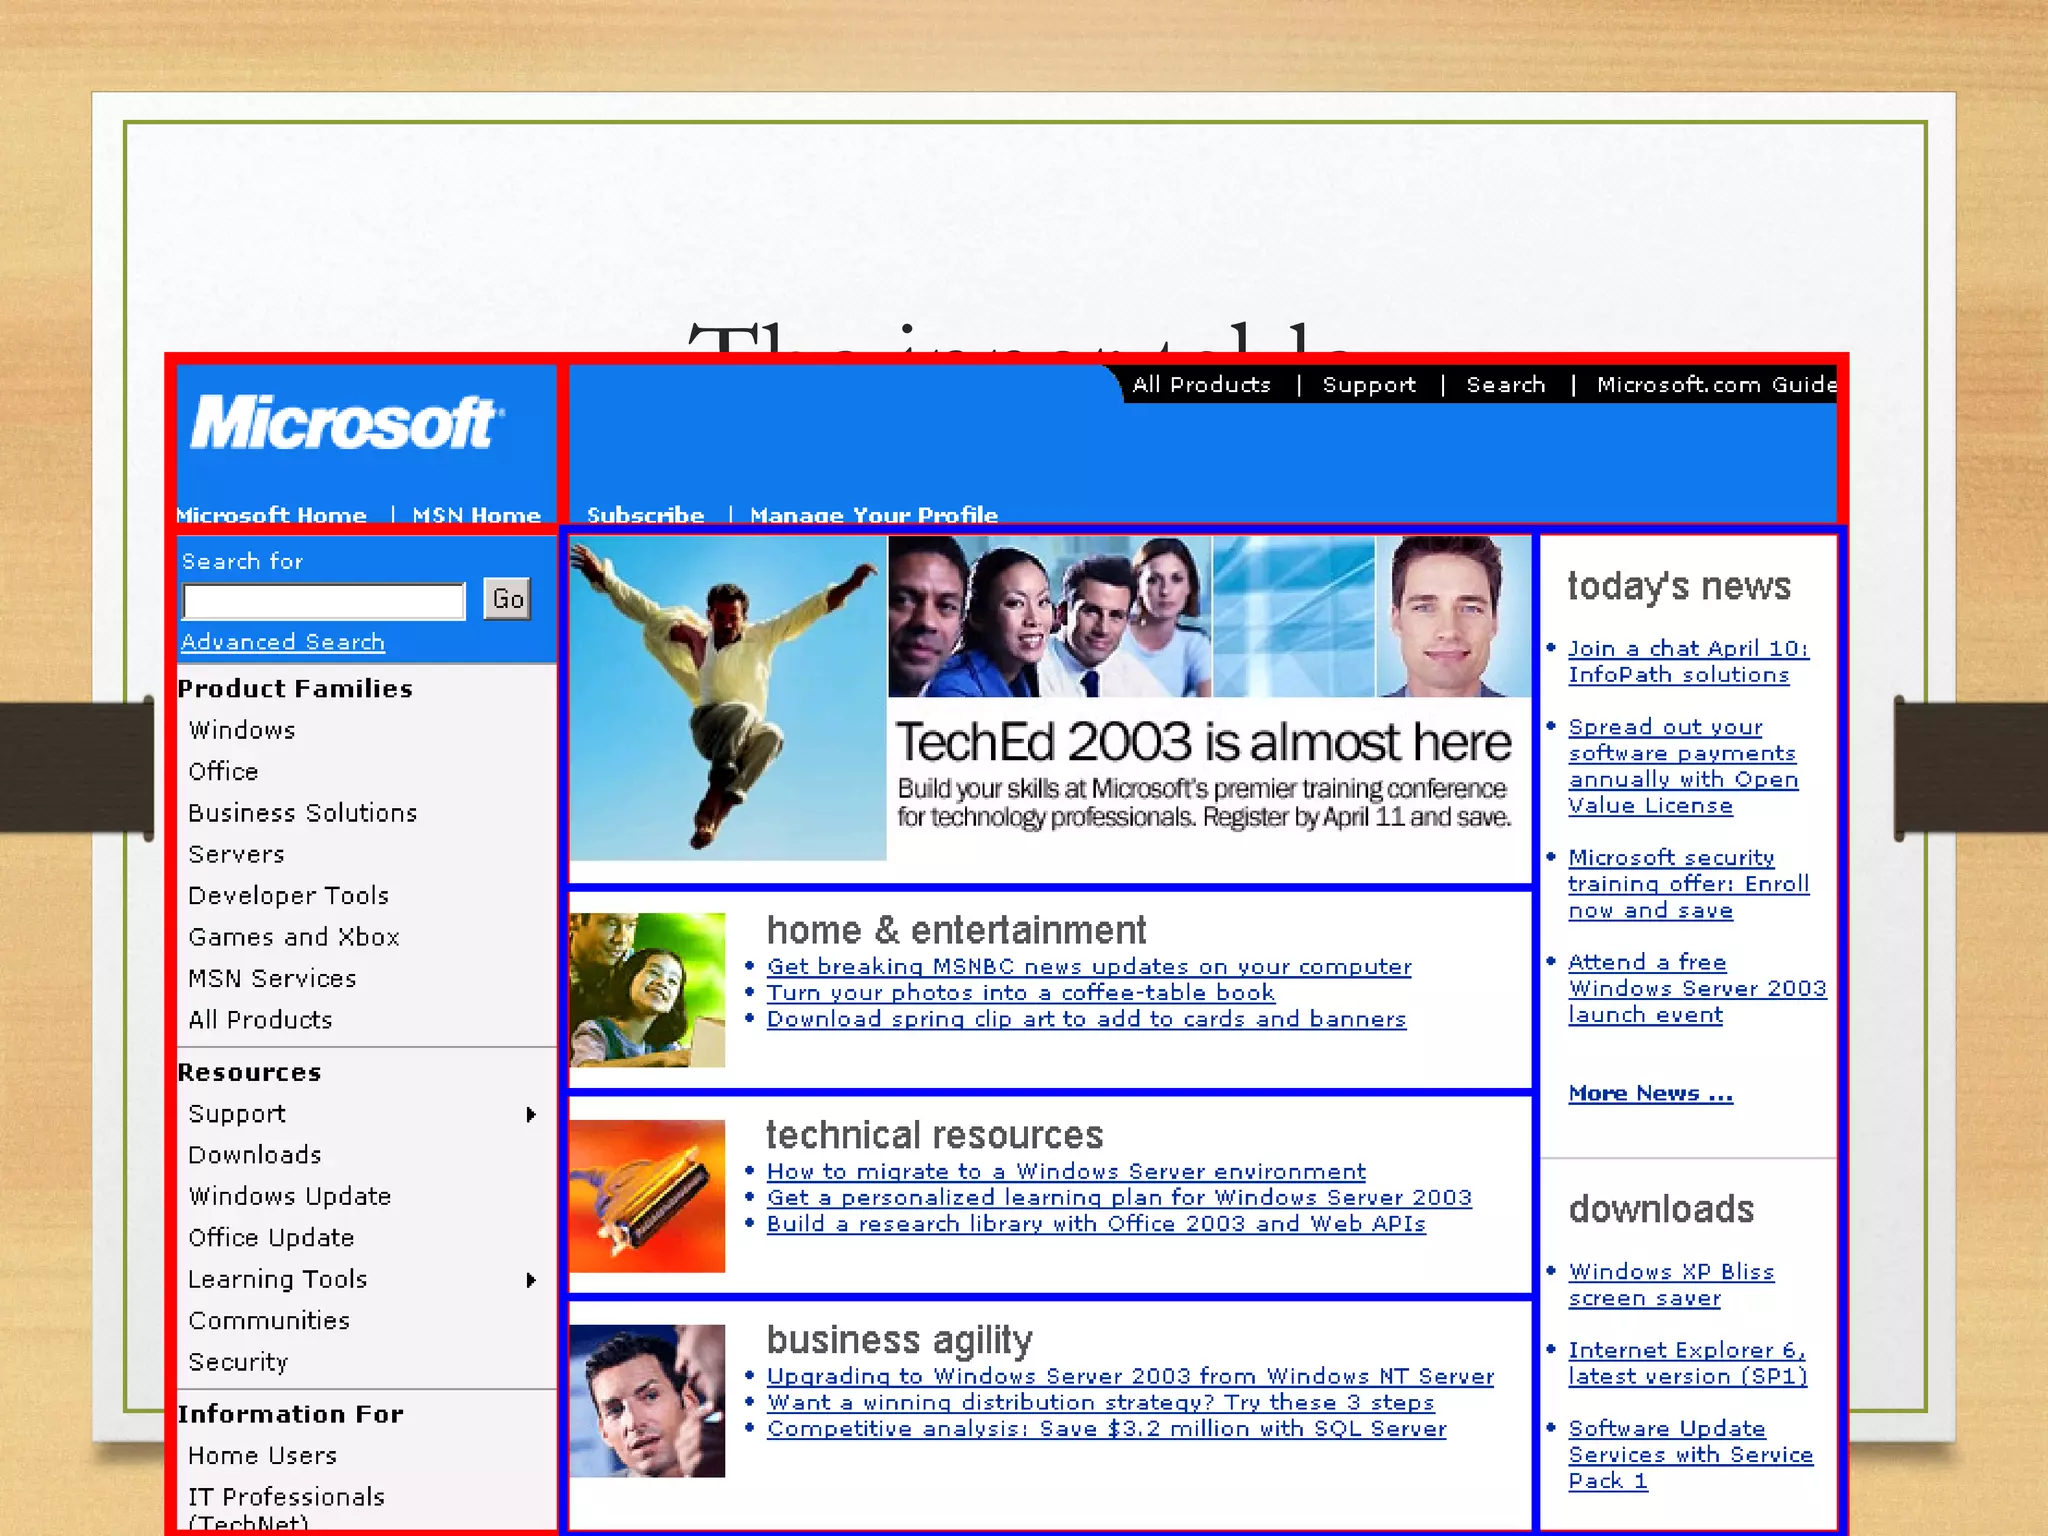Open the More News link

click(x=1650, y=1093)
